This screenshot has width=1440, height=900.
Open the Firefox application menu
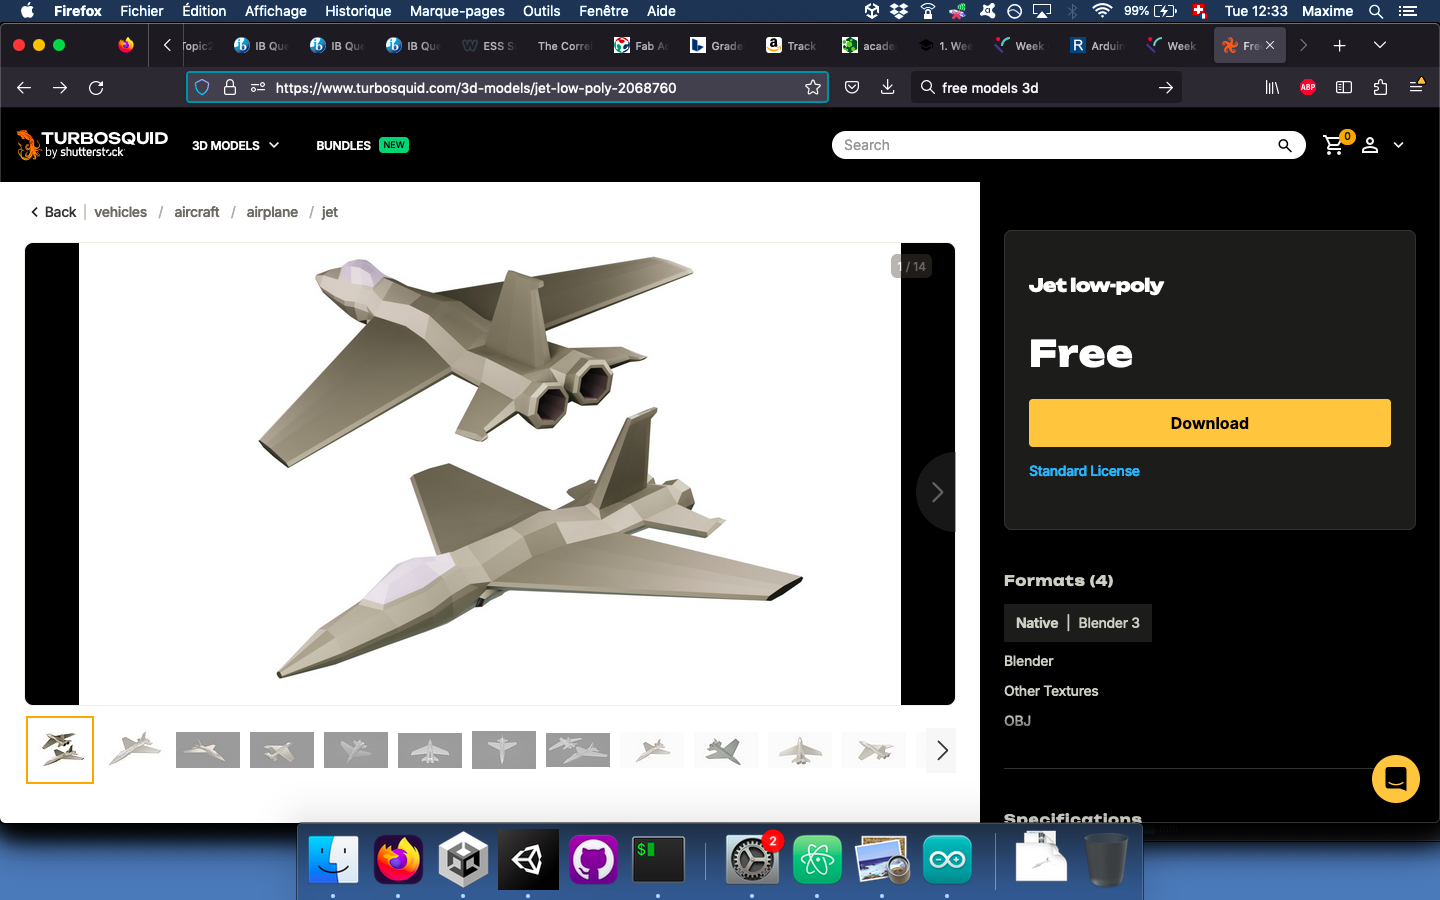(1416, 87)
